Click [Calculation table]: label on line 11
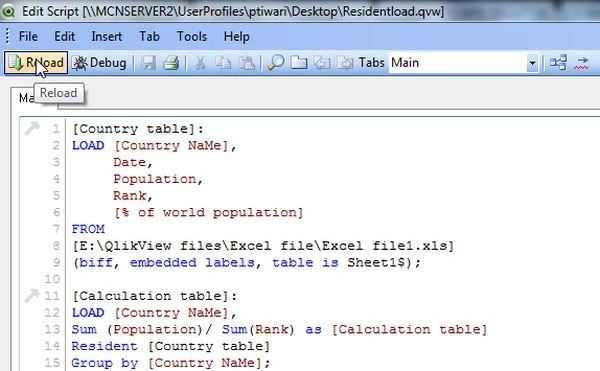Screen dimensions: 600x371 point(155,296)
